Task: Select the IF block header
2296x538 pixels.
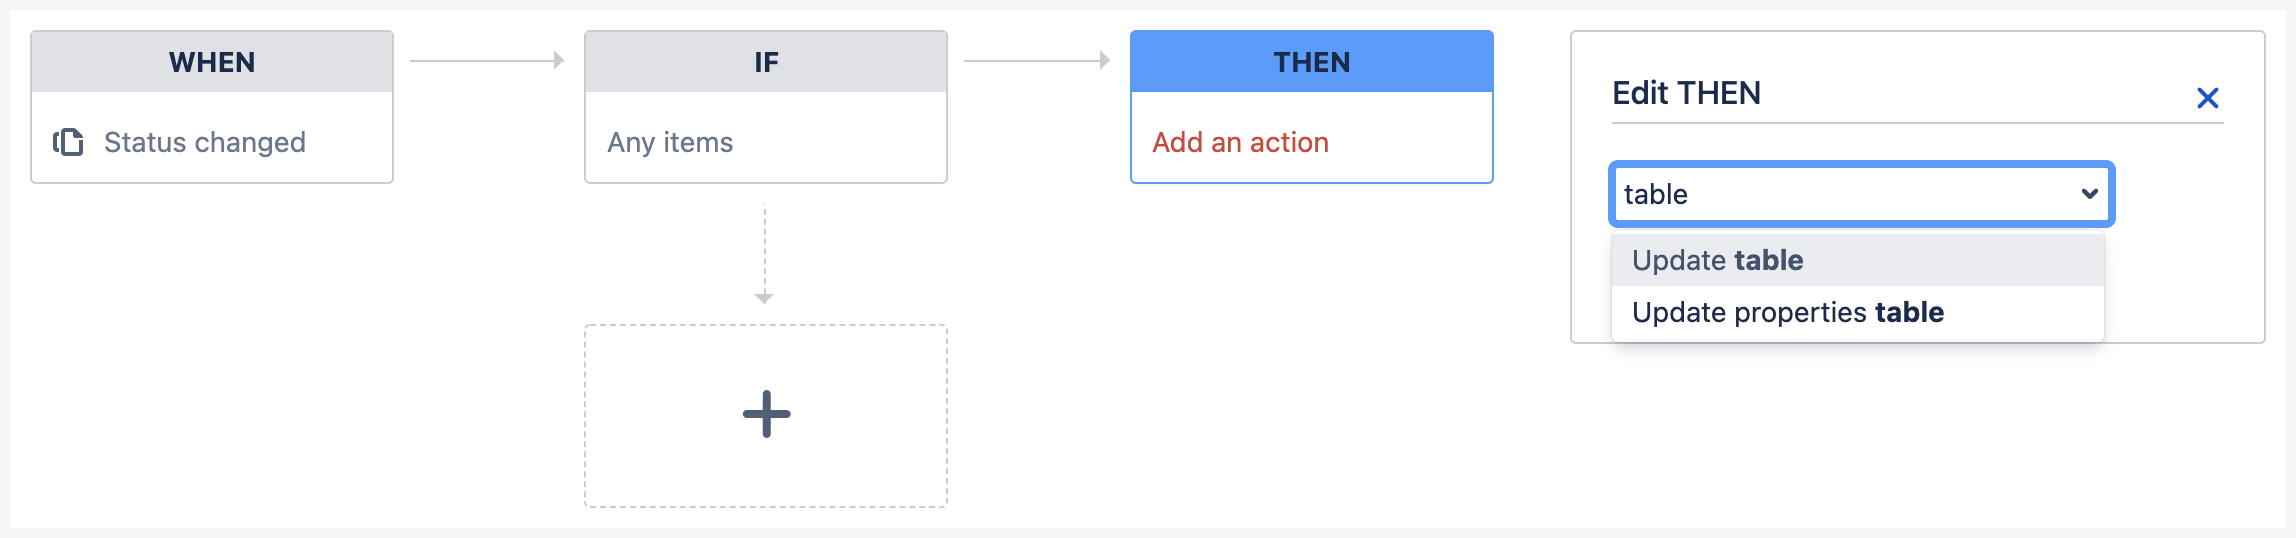Action: pyautogui.click(x=766, y=62)
